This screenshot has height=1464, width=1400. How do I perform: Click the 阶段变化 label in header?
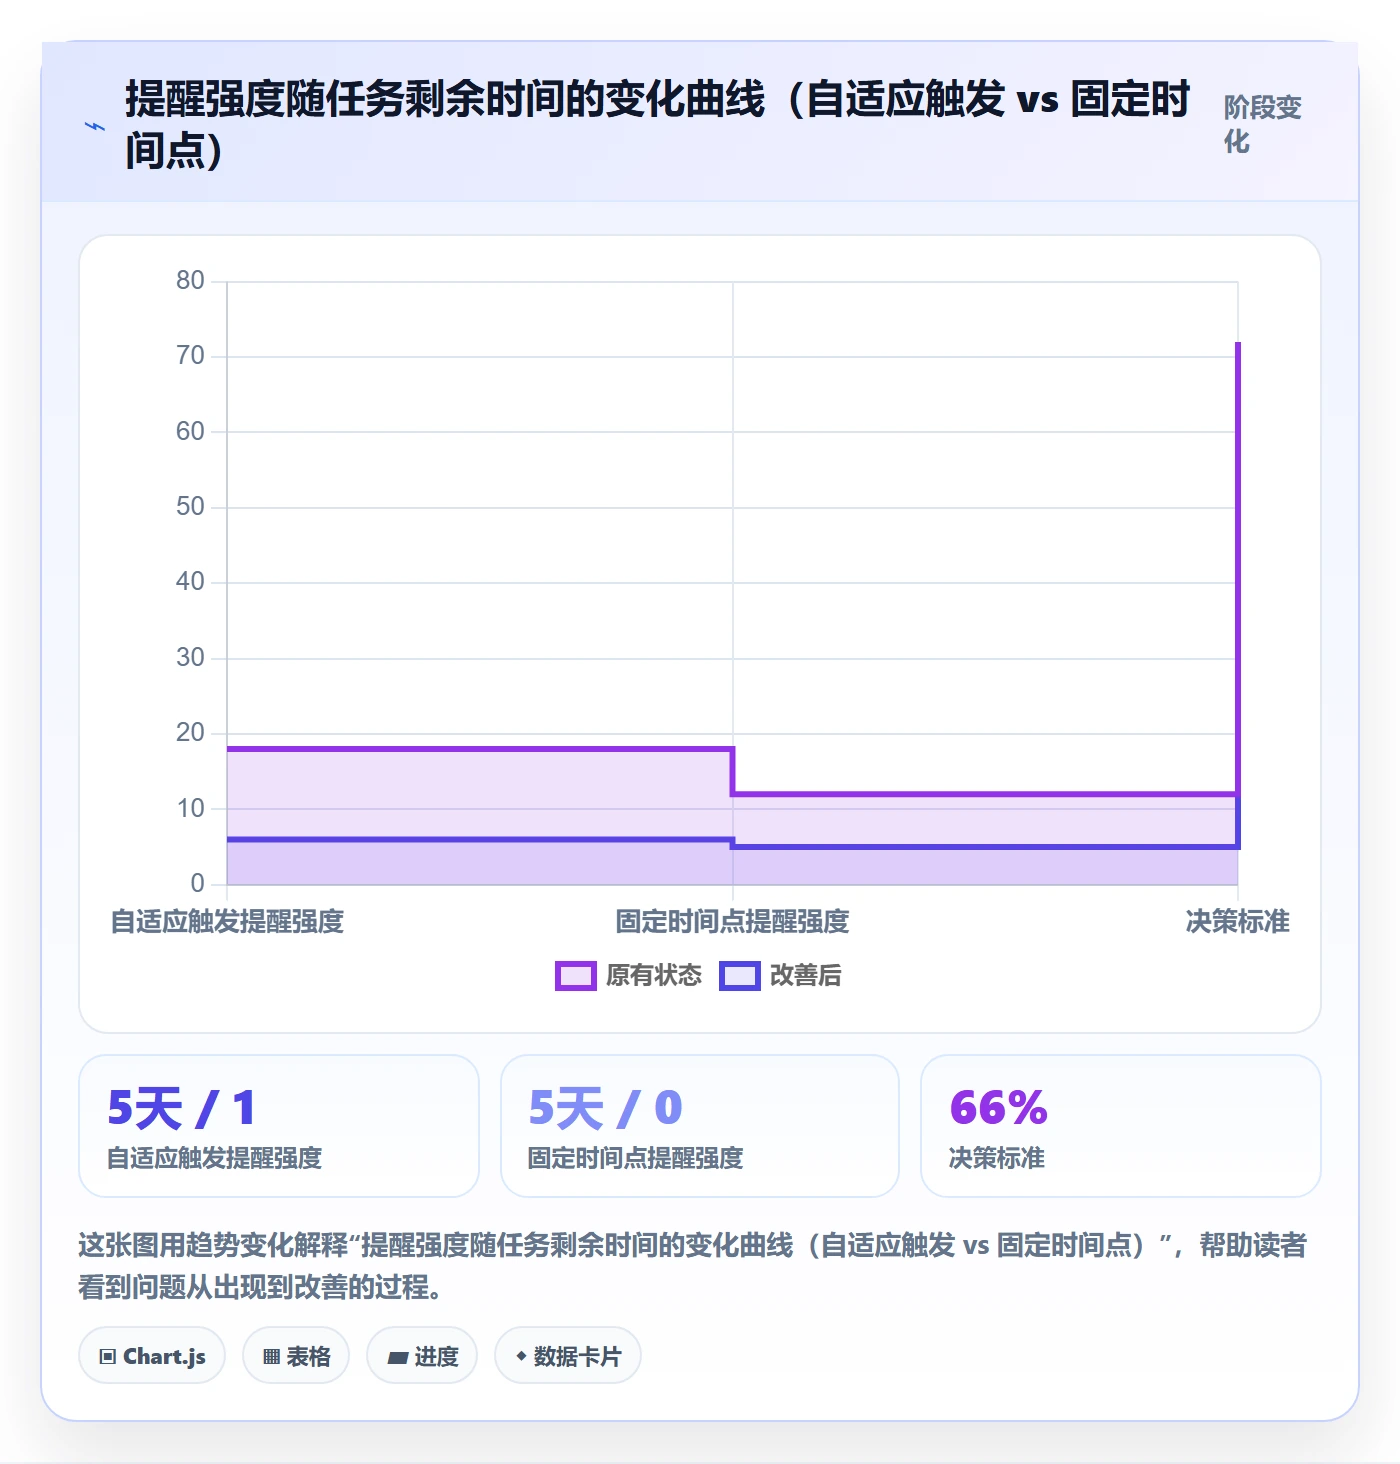click(1262, 124)
